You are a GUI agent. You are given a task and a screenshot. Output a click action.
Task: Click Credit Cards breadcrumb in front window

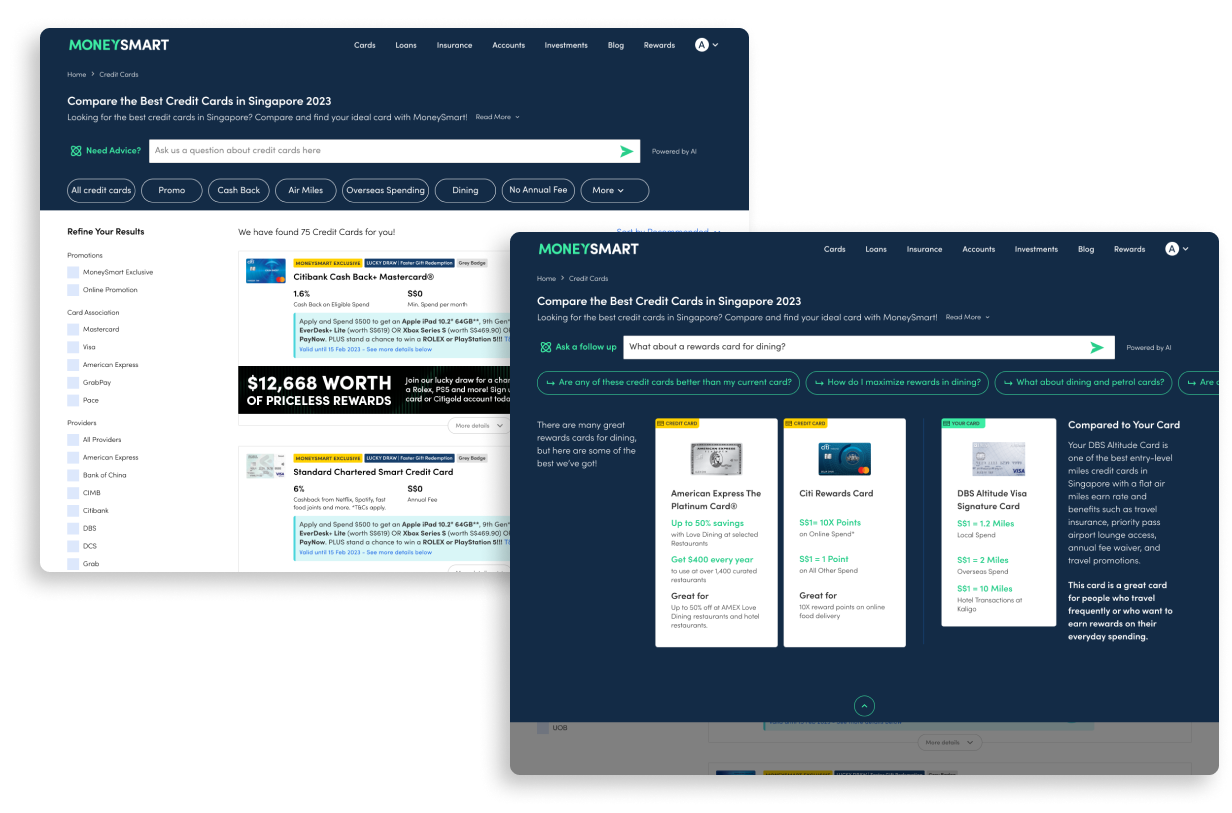click(589, 279)
